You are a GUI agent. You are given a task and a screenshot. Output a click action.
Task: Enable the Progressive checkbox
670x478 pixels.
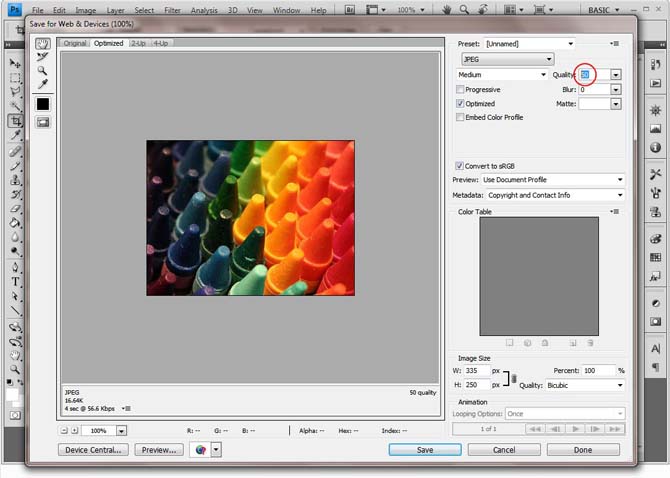(x=460, y=89)
